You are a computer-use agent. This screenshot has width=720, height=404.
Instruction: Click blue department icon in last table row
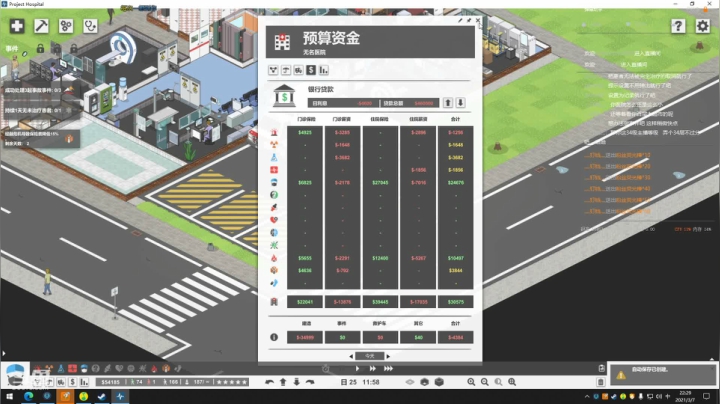point(274,283)
